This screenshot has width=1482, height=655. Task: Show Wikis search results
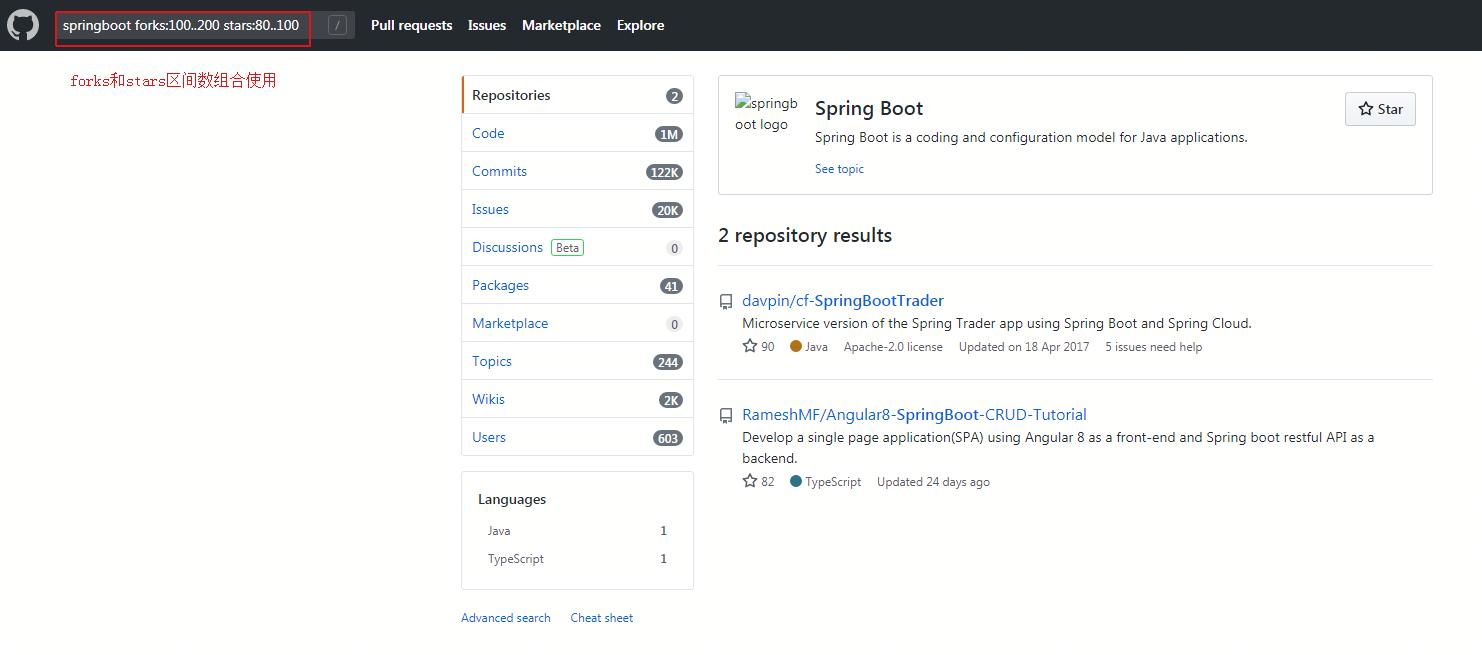577,399
